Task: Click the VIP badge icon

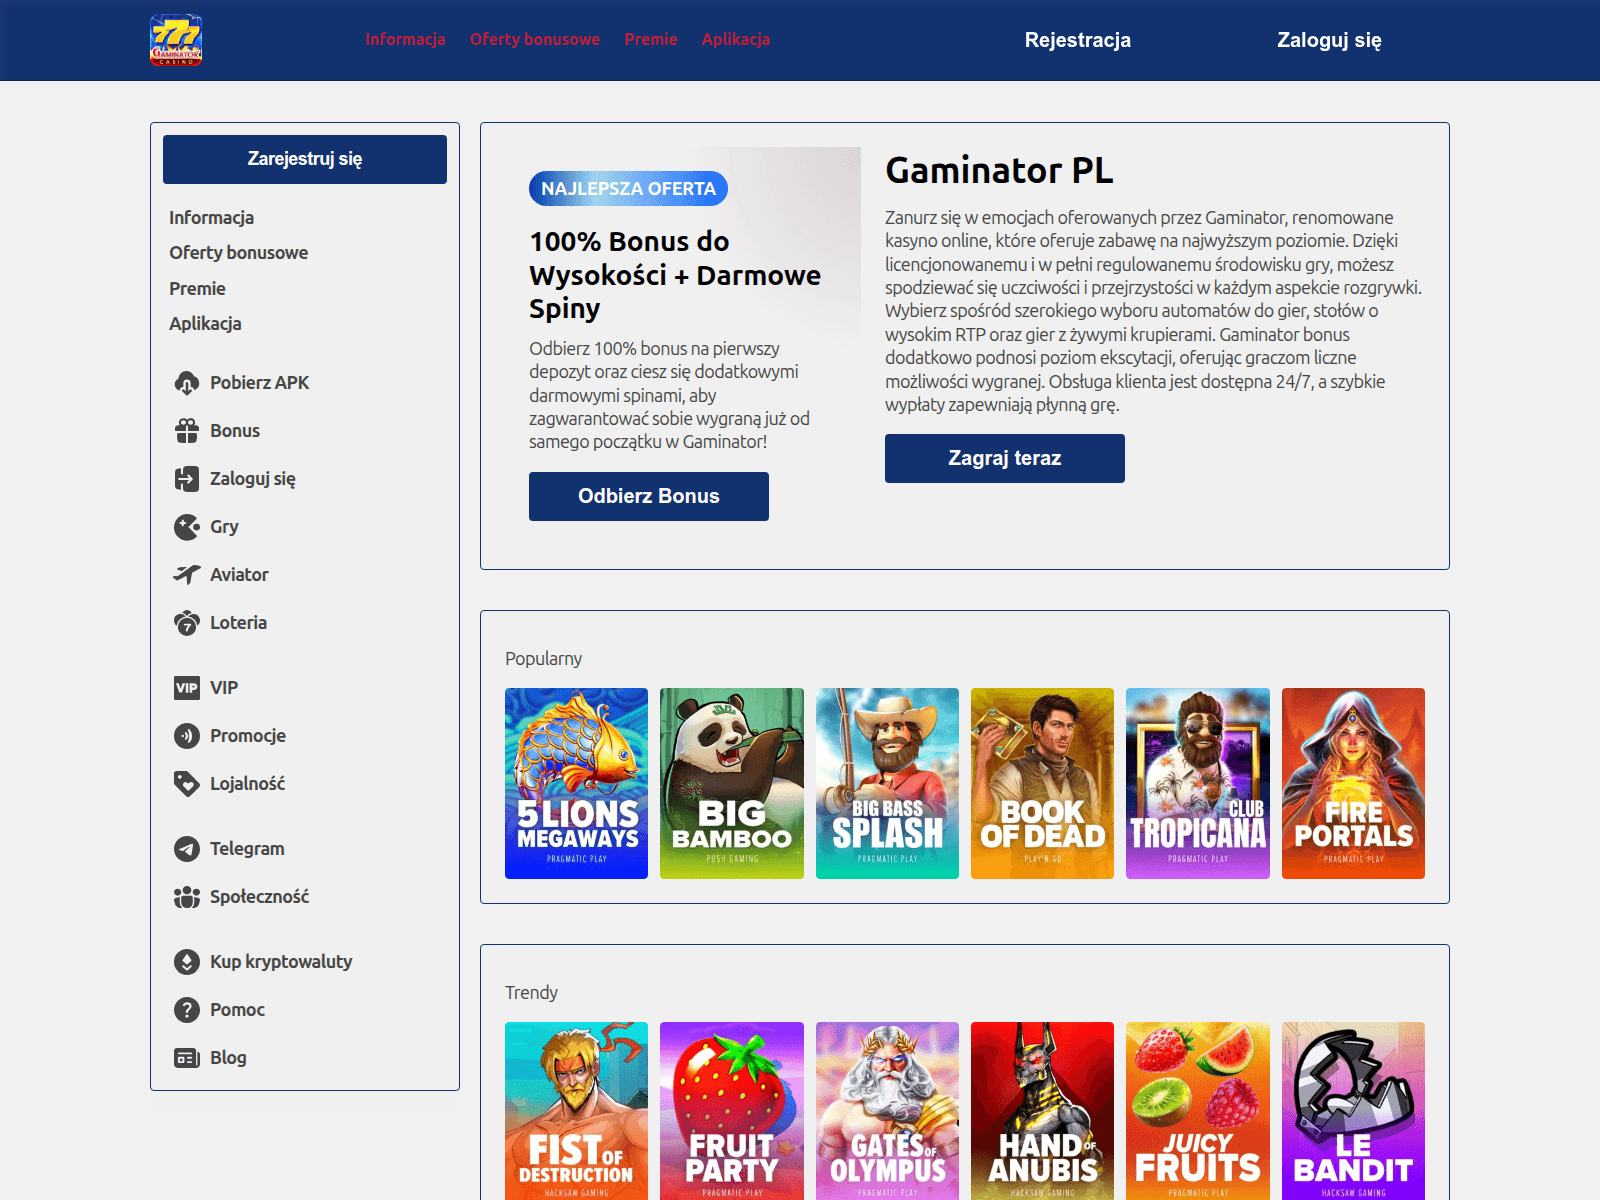Action: [x=187, y=688]
